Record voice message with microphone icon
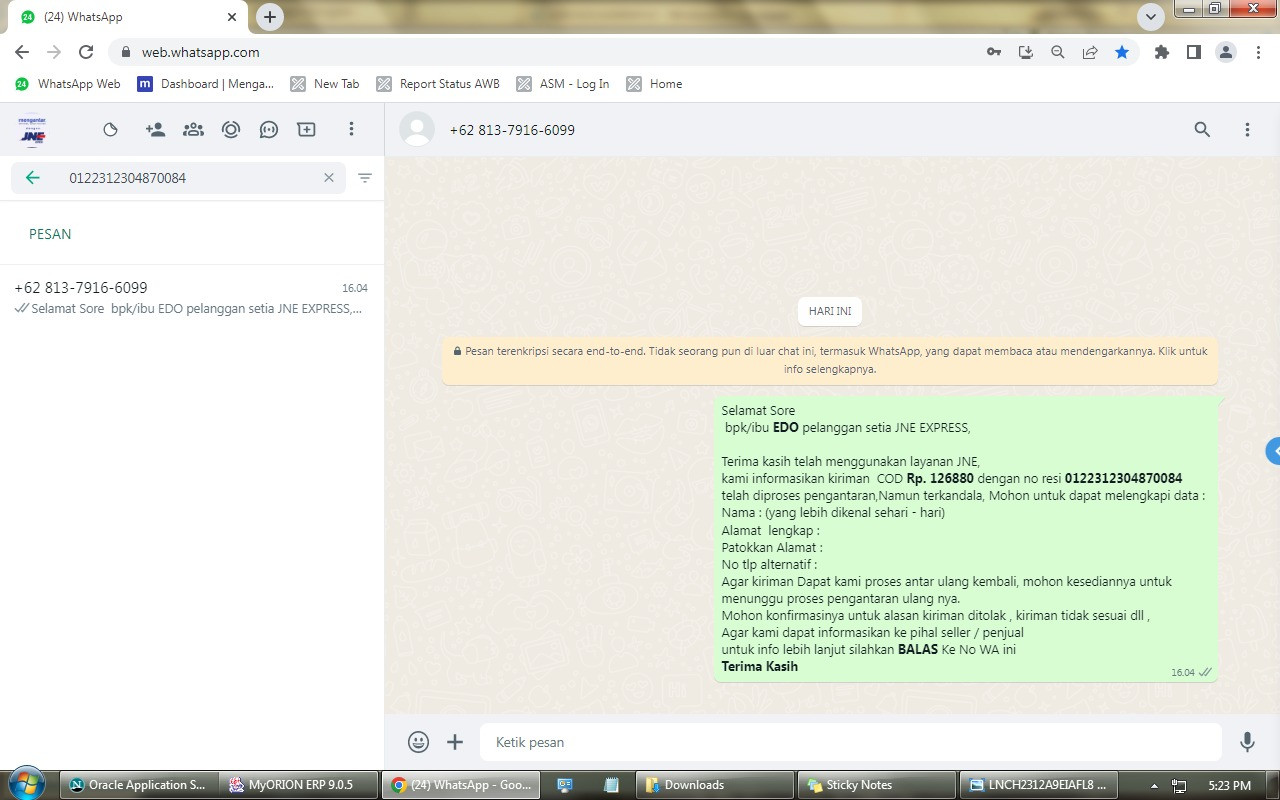The height and width of the screenshot is (800, 1280). (1247, 742)
